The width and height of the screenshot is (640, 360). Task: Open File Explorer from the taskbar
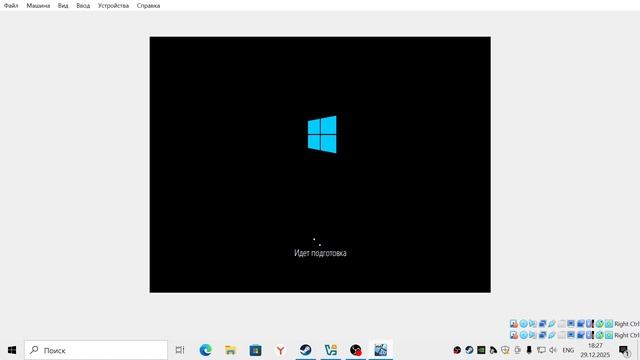click(x=231, y=350)
